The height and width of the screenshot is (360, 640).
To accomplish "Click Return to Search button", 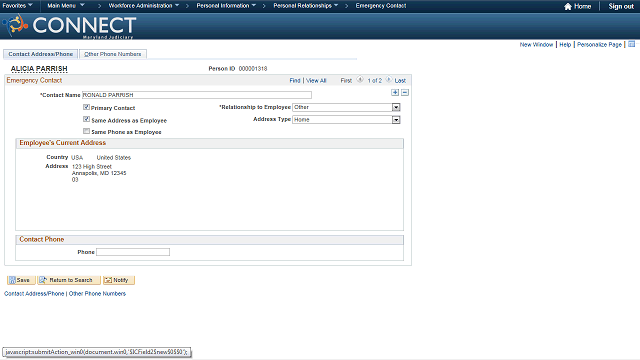I will (x=69, y=280).
